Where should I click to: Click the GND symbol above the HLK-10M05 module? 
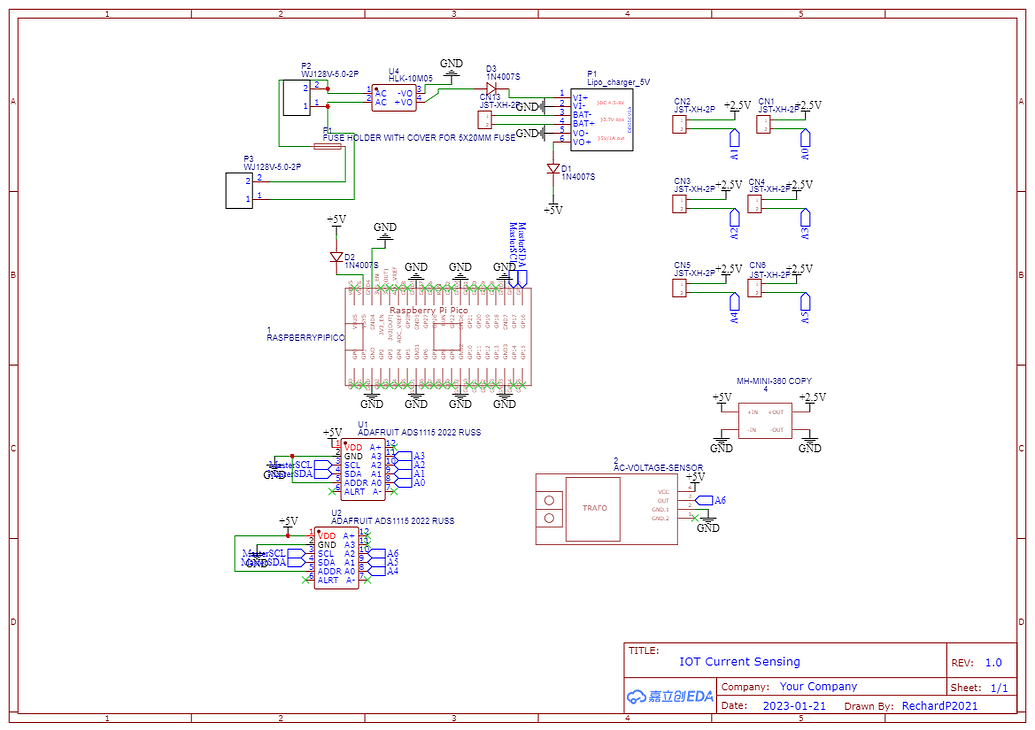[x=452, y=70]
